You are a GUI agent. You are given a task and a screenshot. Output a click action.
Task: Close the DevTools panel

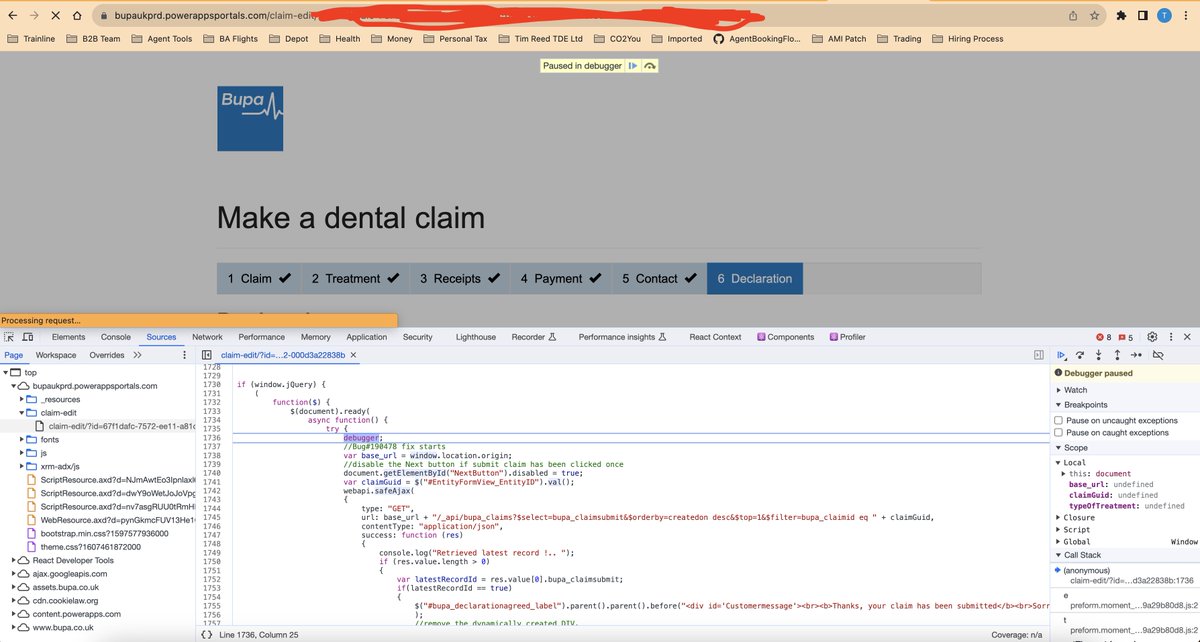pos(1187,337)
